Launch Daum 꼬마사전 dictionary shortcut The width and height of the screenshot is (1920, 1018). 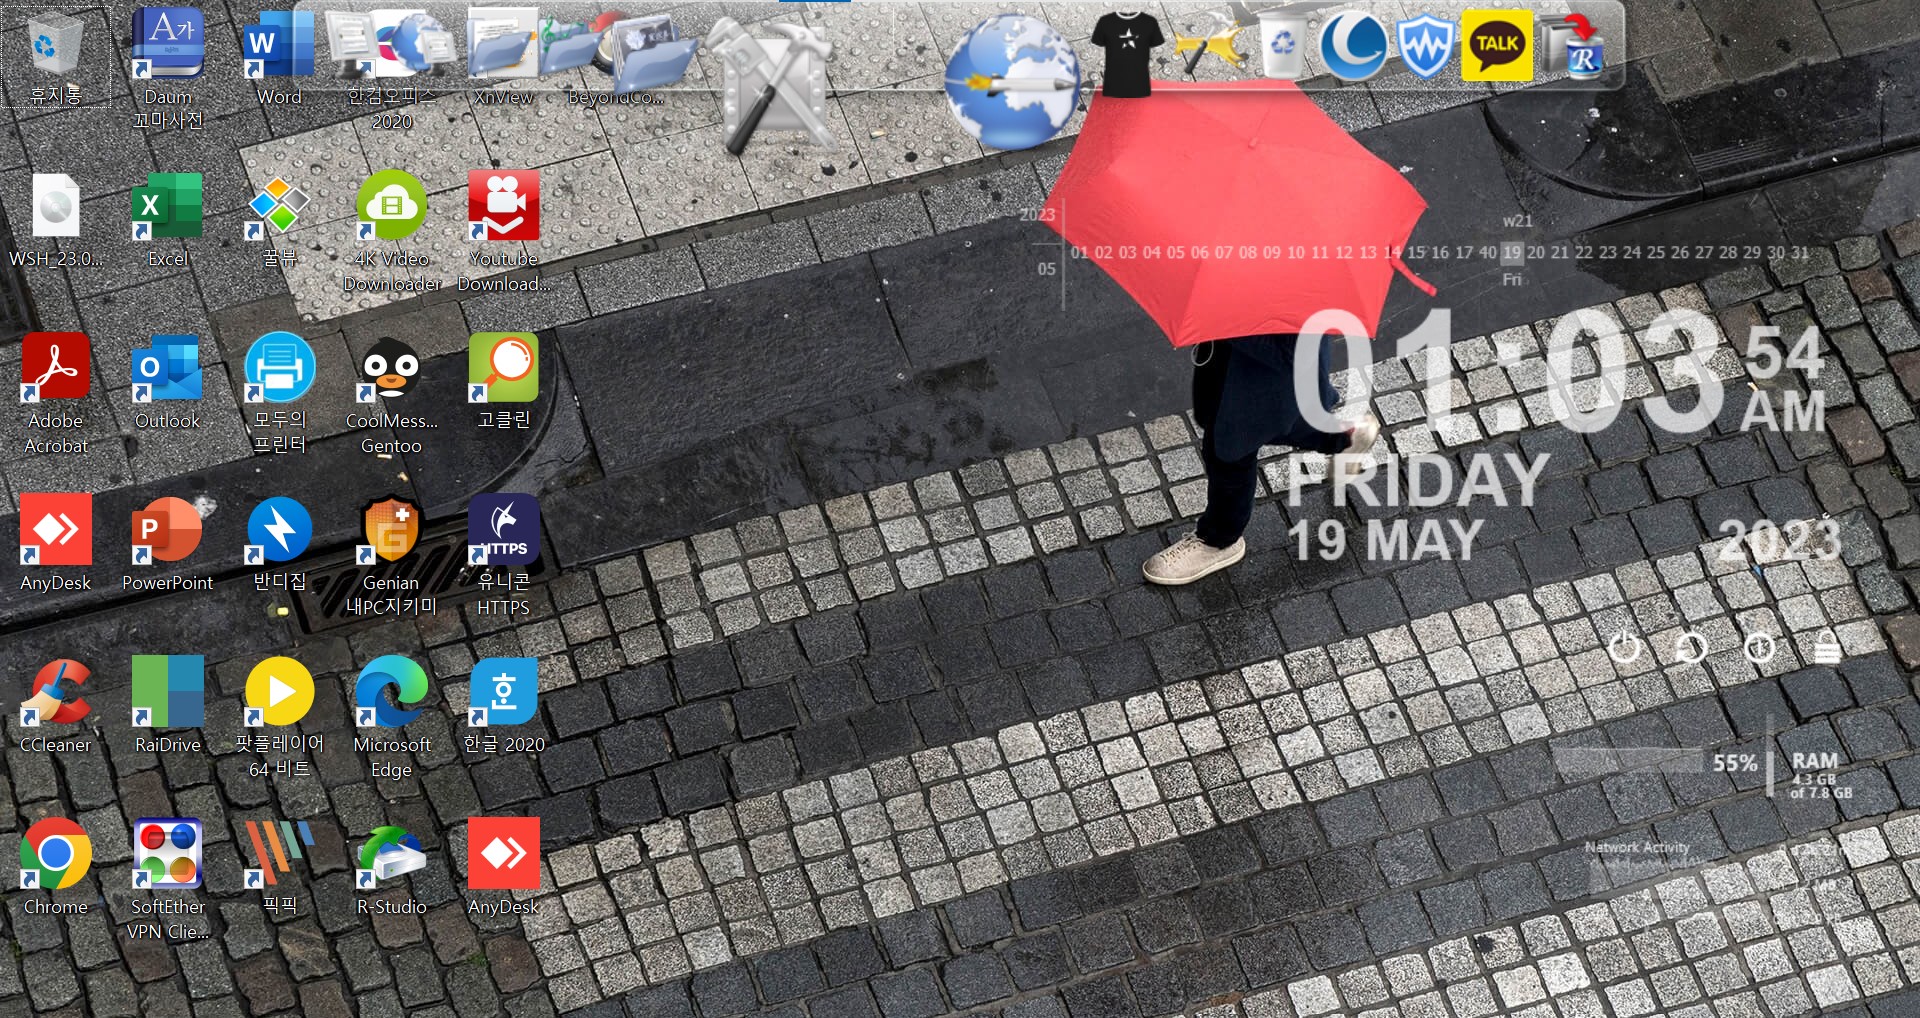click(168, 68)
